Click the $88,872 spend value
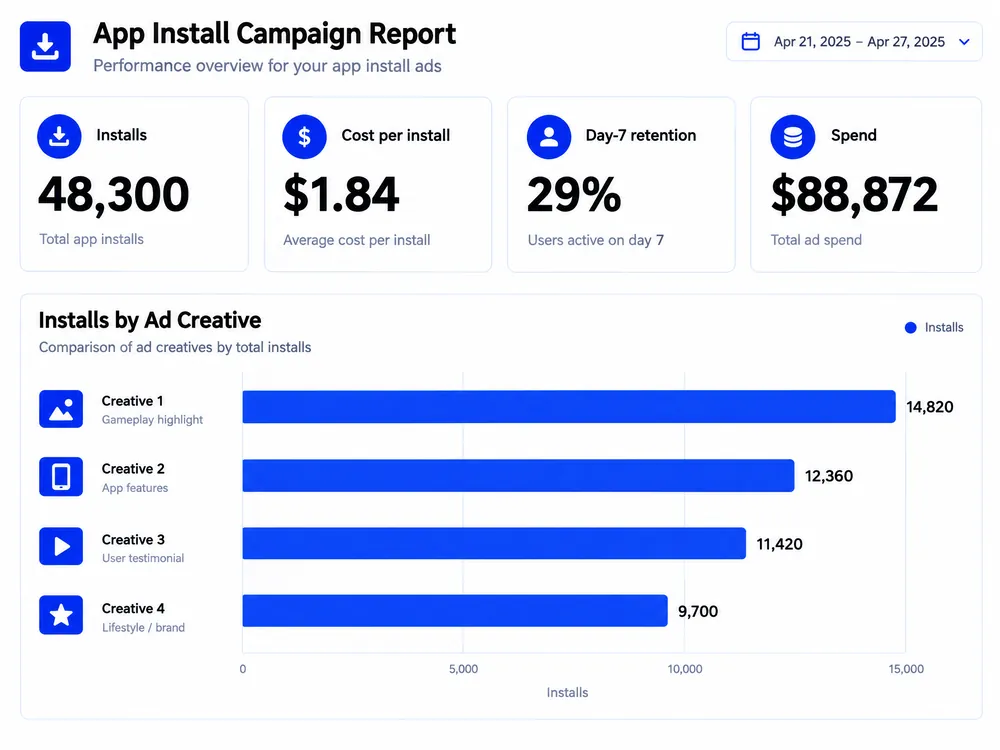This screenshot has width=1000, height=750. 855,195
